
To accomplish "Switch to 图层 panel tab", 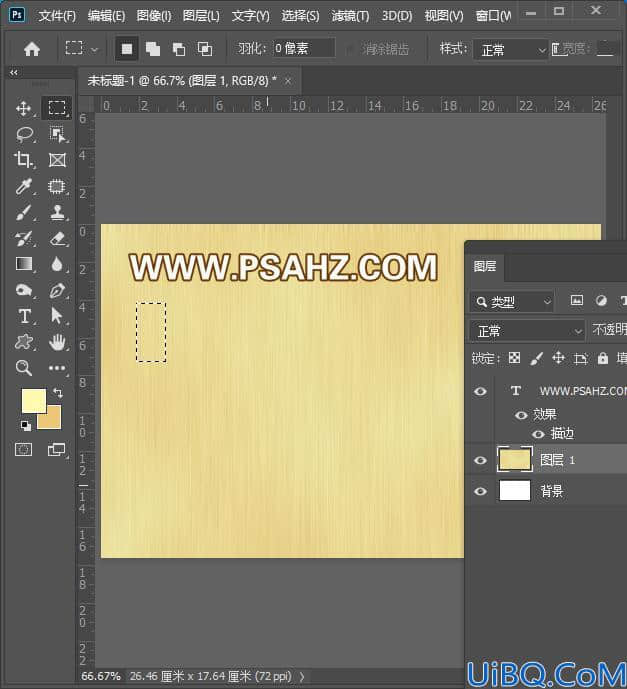I will pyautogui.click(x=484, y=266).
